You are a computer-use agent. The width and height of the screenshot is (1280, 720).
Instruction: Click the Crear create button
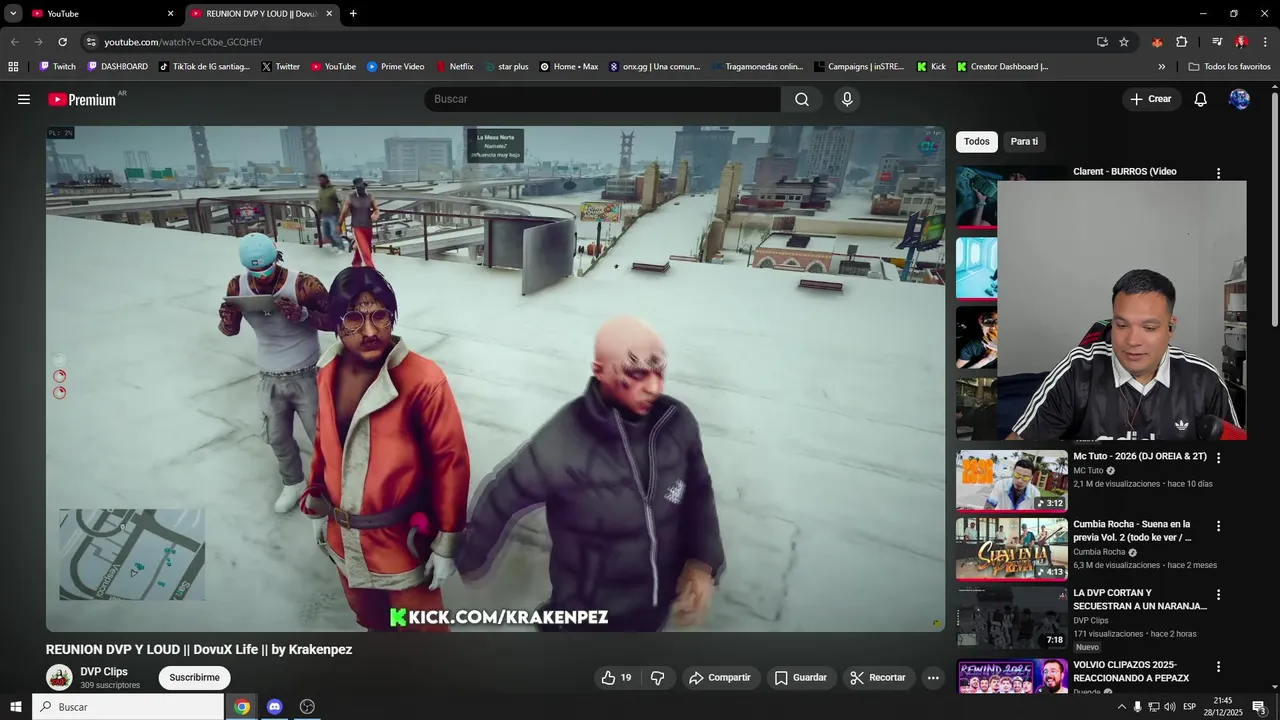1151,99
